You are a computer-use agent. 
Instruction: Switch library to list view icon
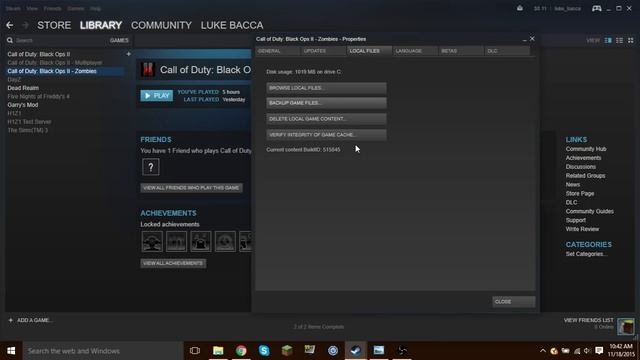click(x=620, y=40)
